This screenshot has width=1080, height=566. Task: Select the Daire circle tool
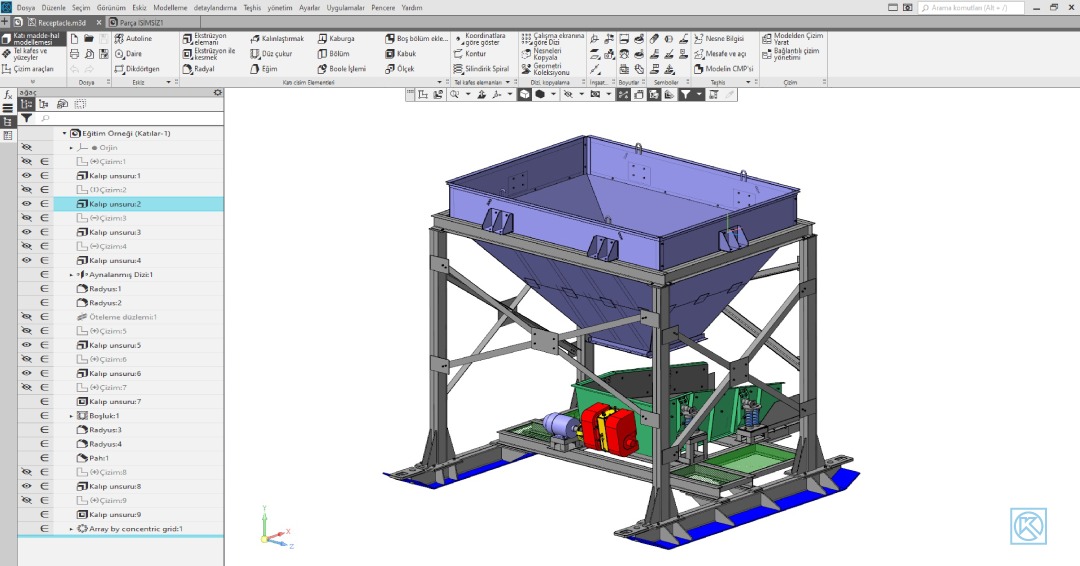(128, 54)
